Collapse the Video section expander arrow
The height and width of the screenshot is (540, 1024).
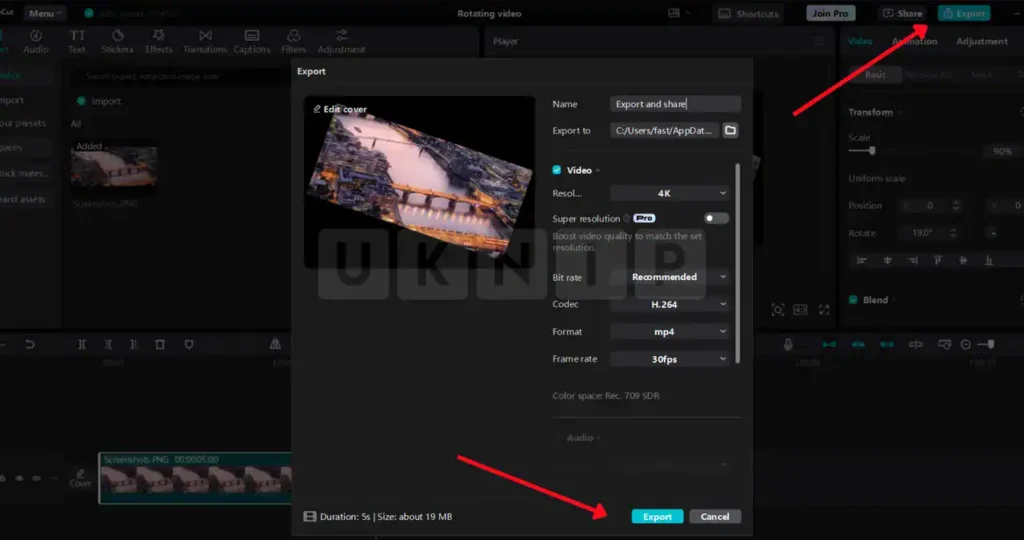point(598,170)
